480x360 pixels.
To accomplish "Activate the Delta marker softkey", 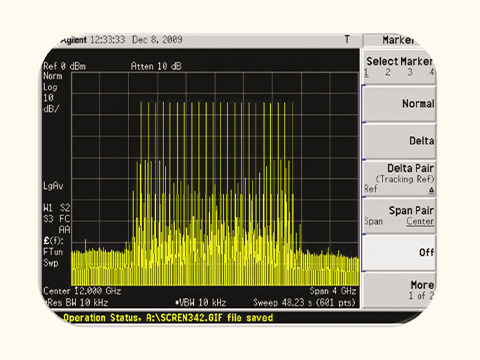I will [399, 141].
